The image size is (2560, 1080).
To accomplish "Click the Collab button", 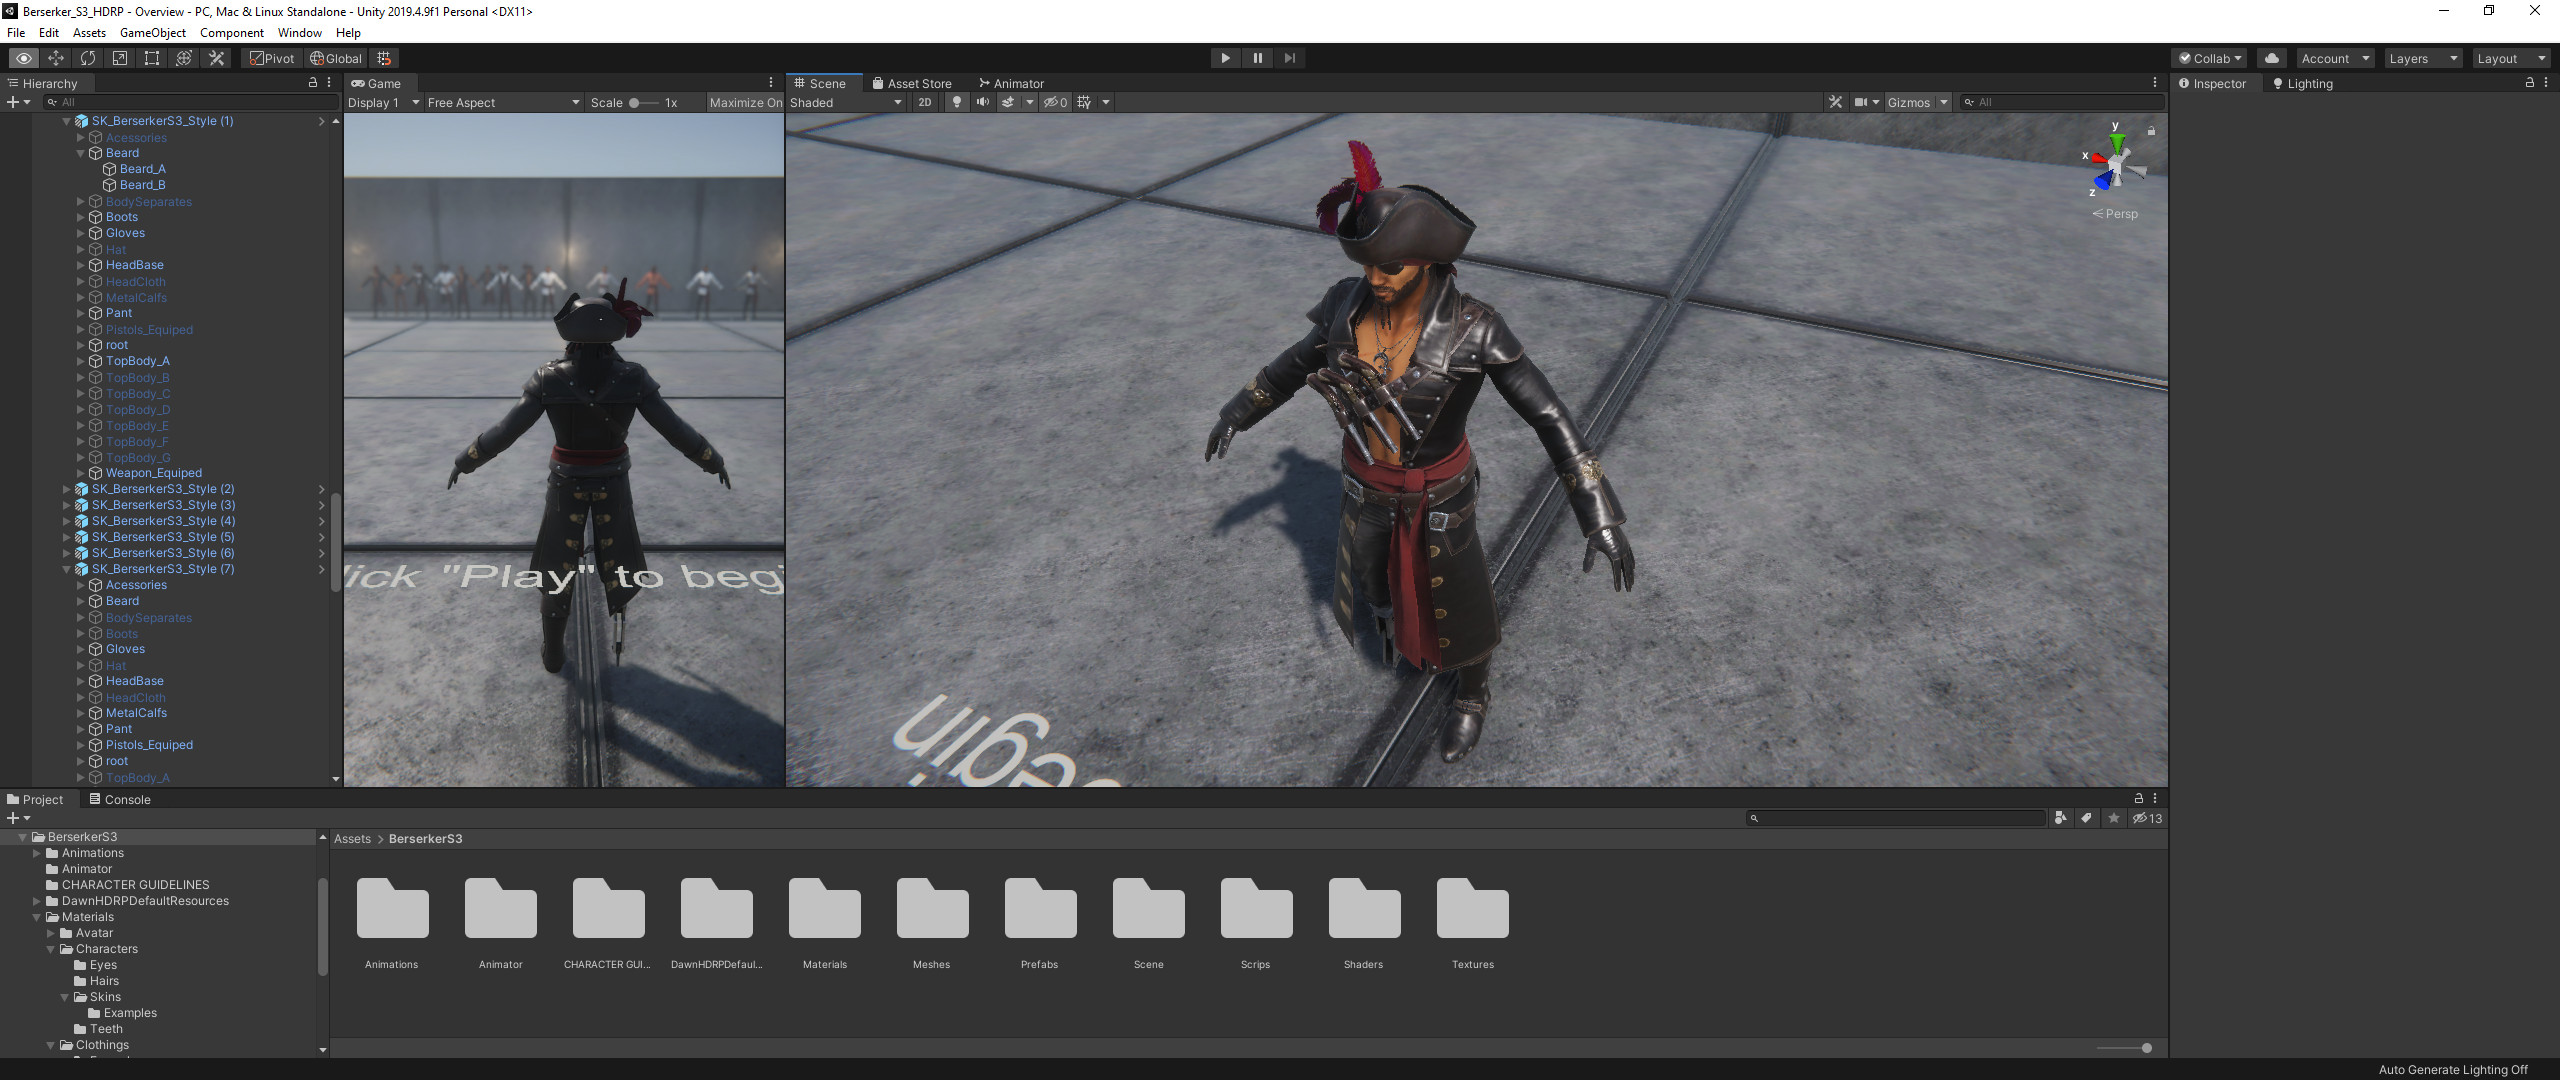I will pos(2210,58).
